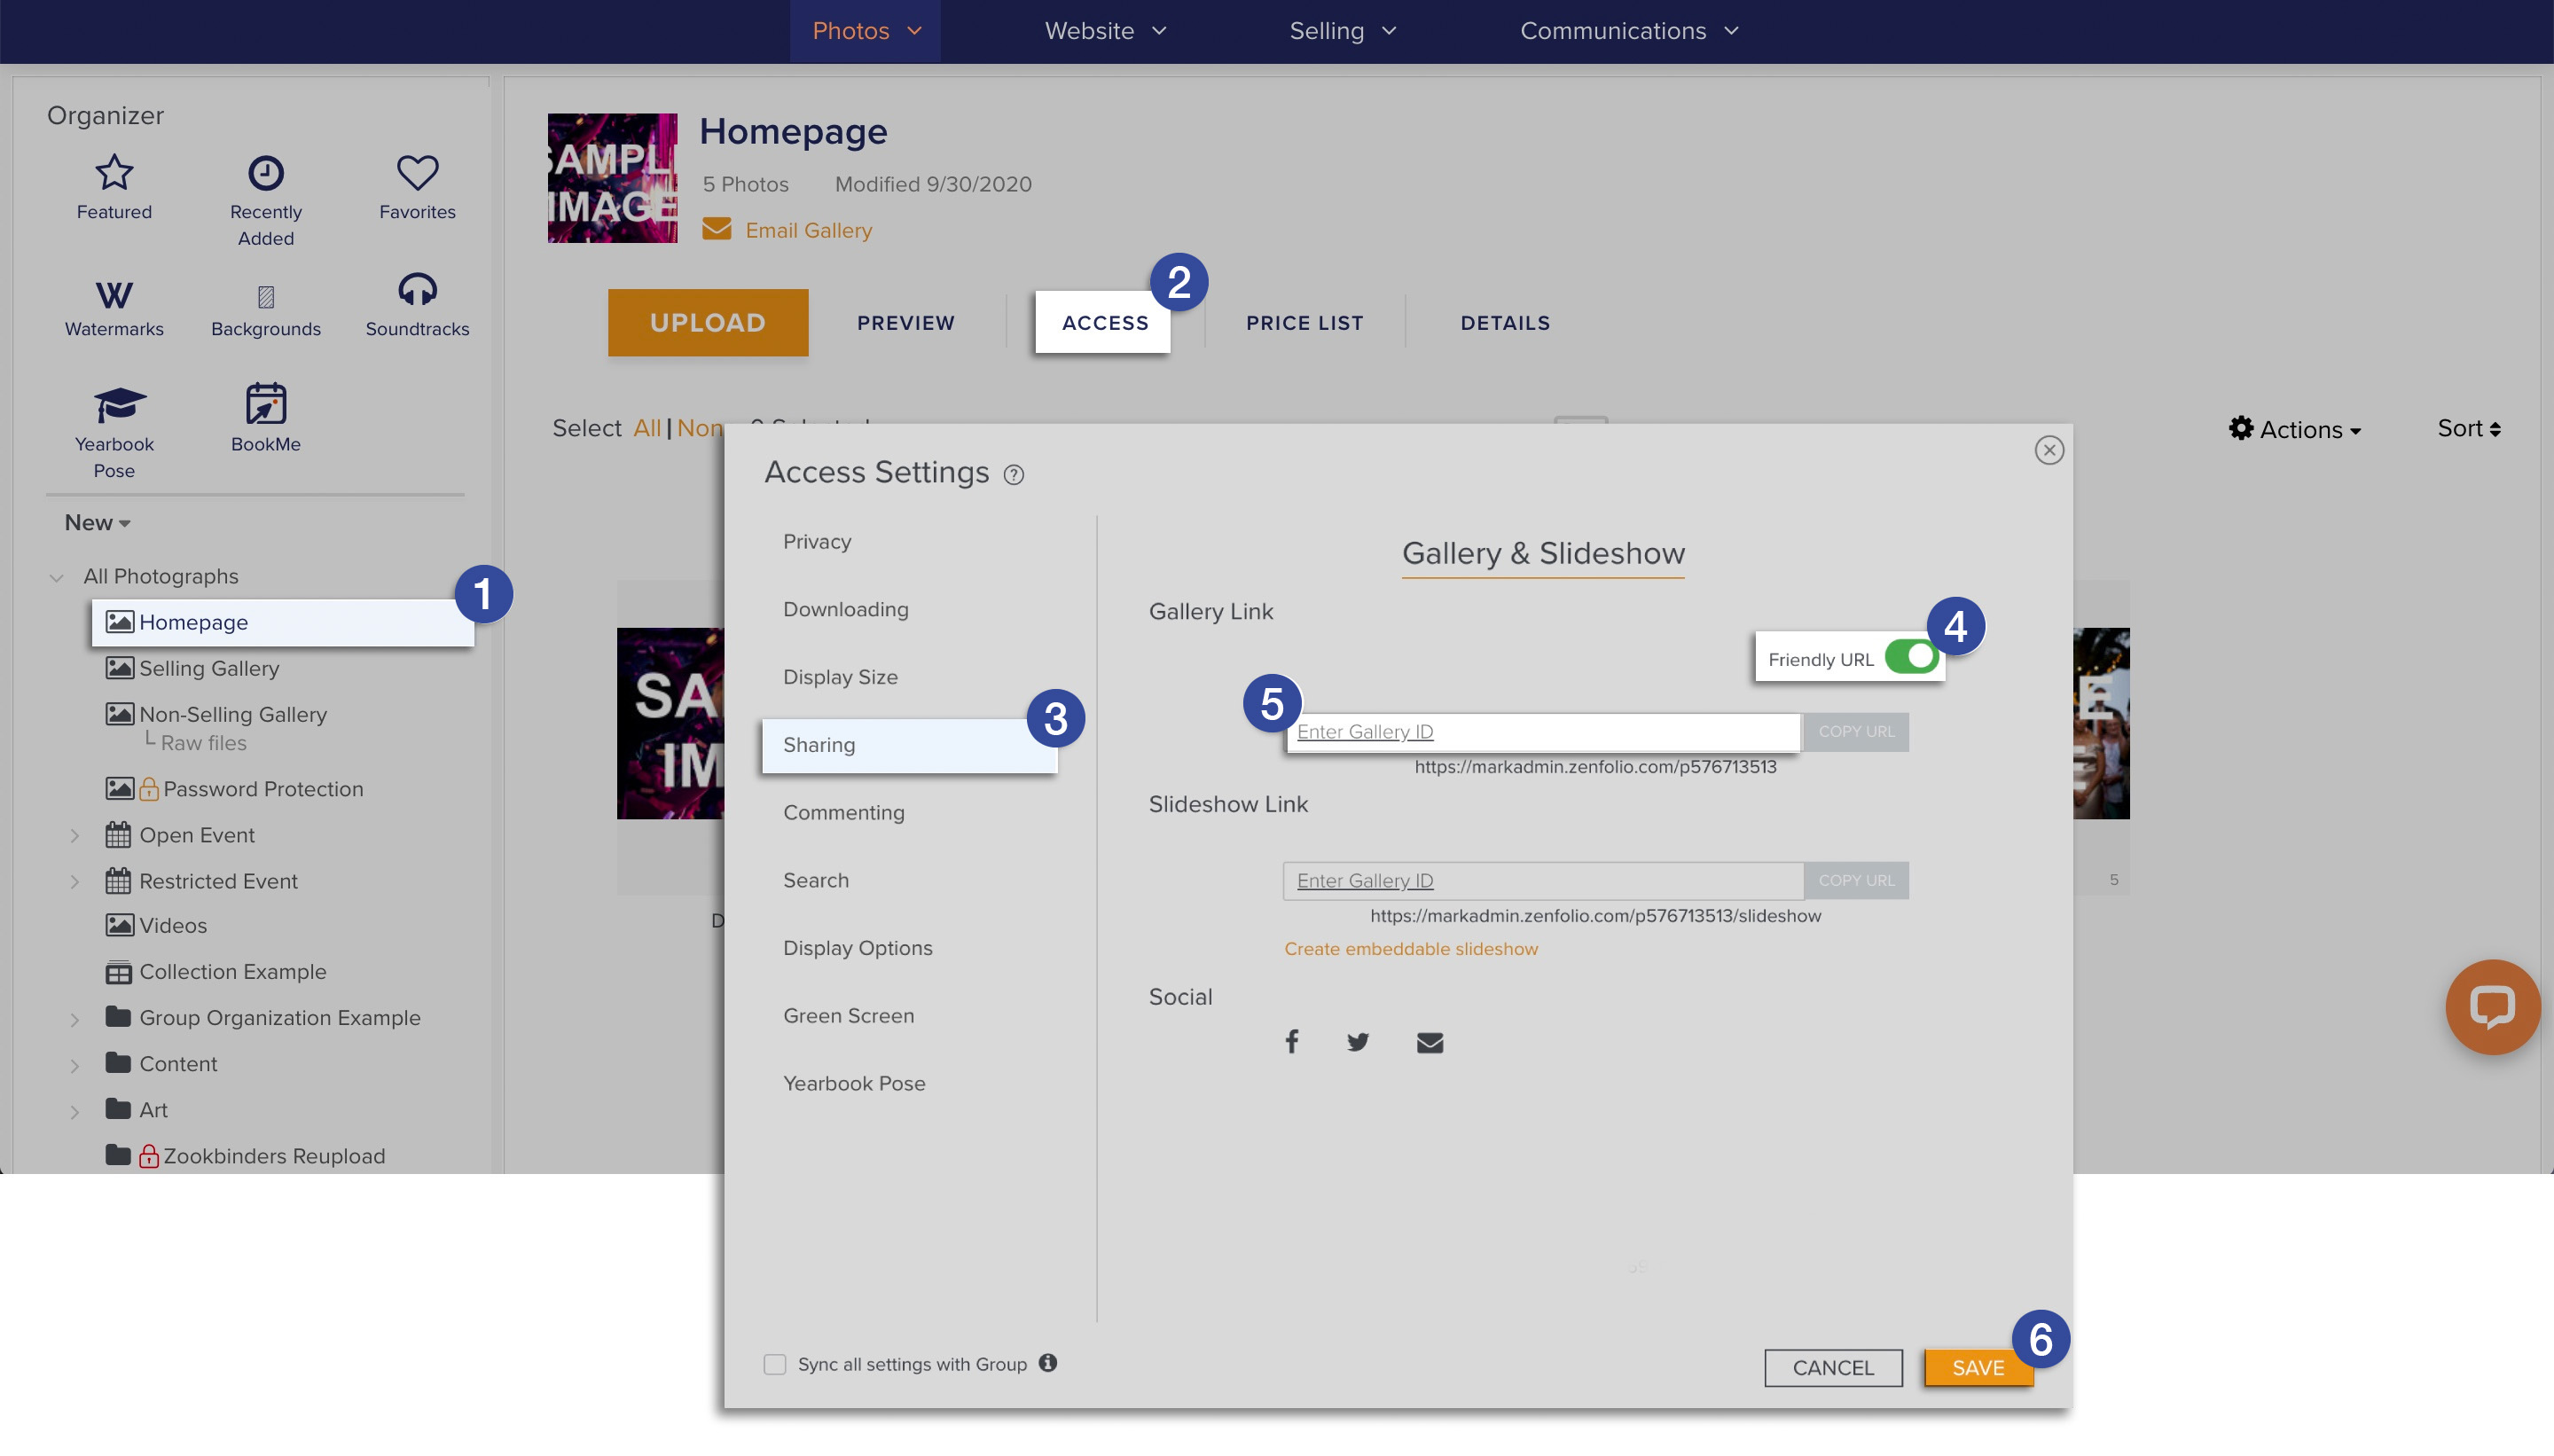Open the Watermarks icon
The image size is (2554, 1456).
click(114, 294)
